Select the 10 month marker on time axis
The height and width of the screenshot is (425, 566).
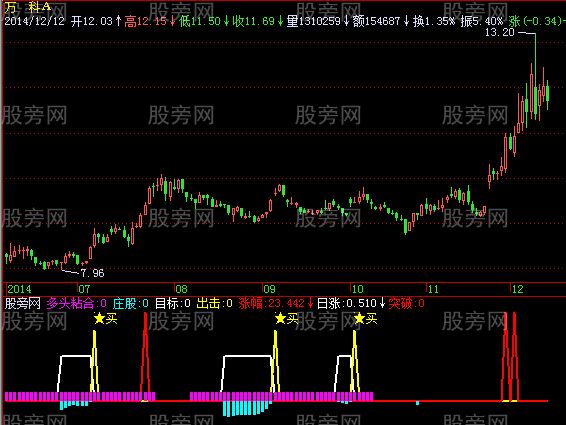357,289
